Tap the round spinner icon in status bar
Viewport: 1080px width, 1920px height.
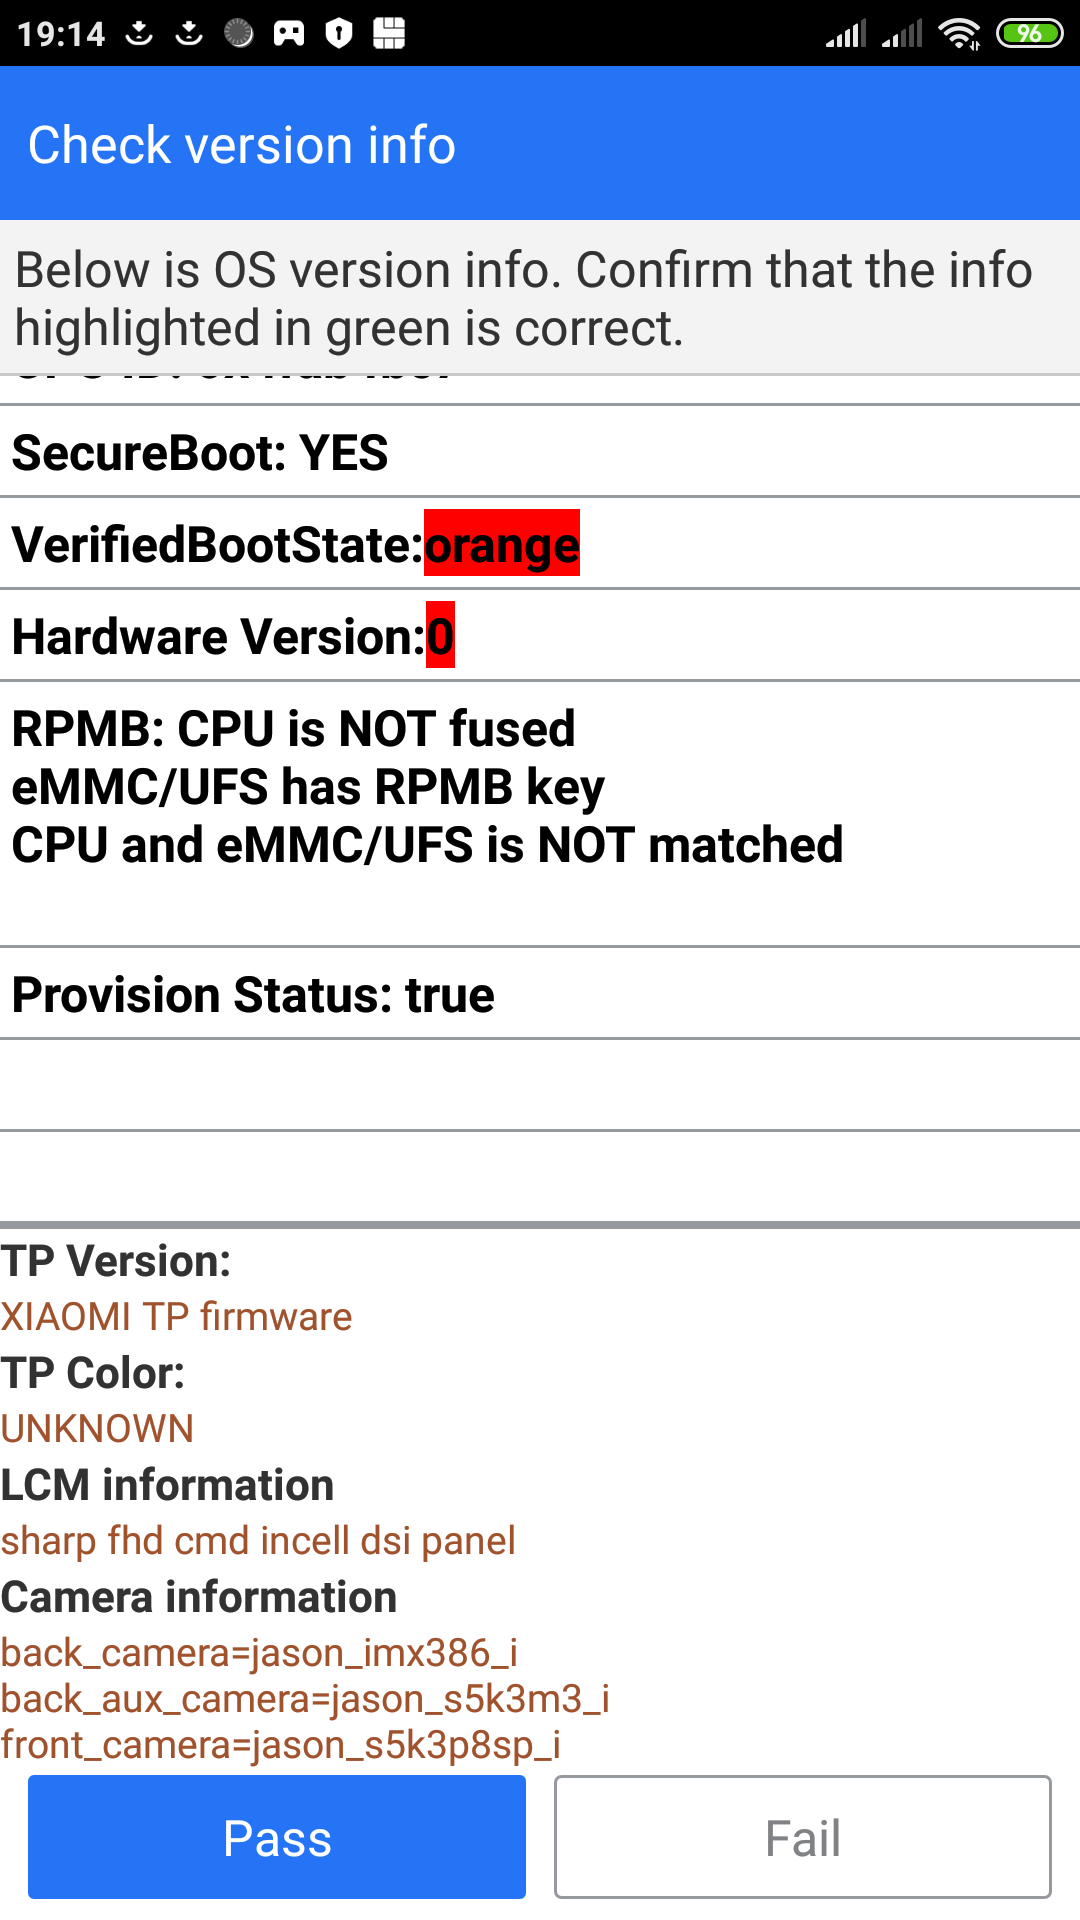239,34
